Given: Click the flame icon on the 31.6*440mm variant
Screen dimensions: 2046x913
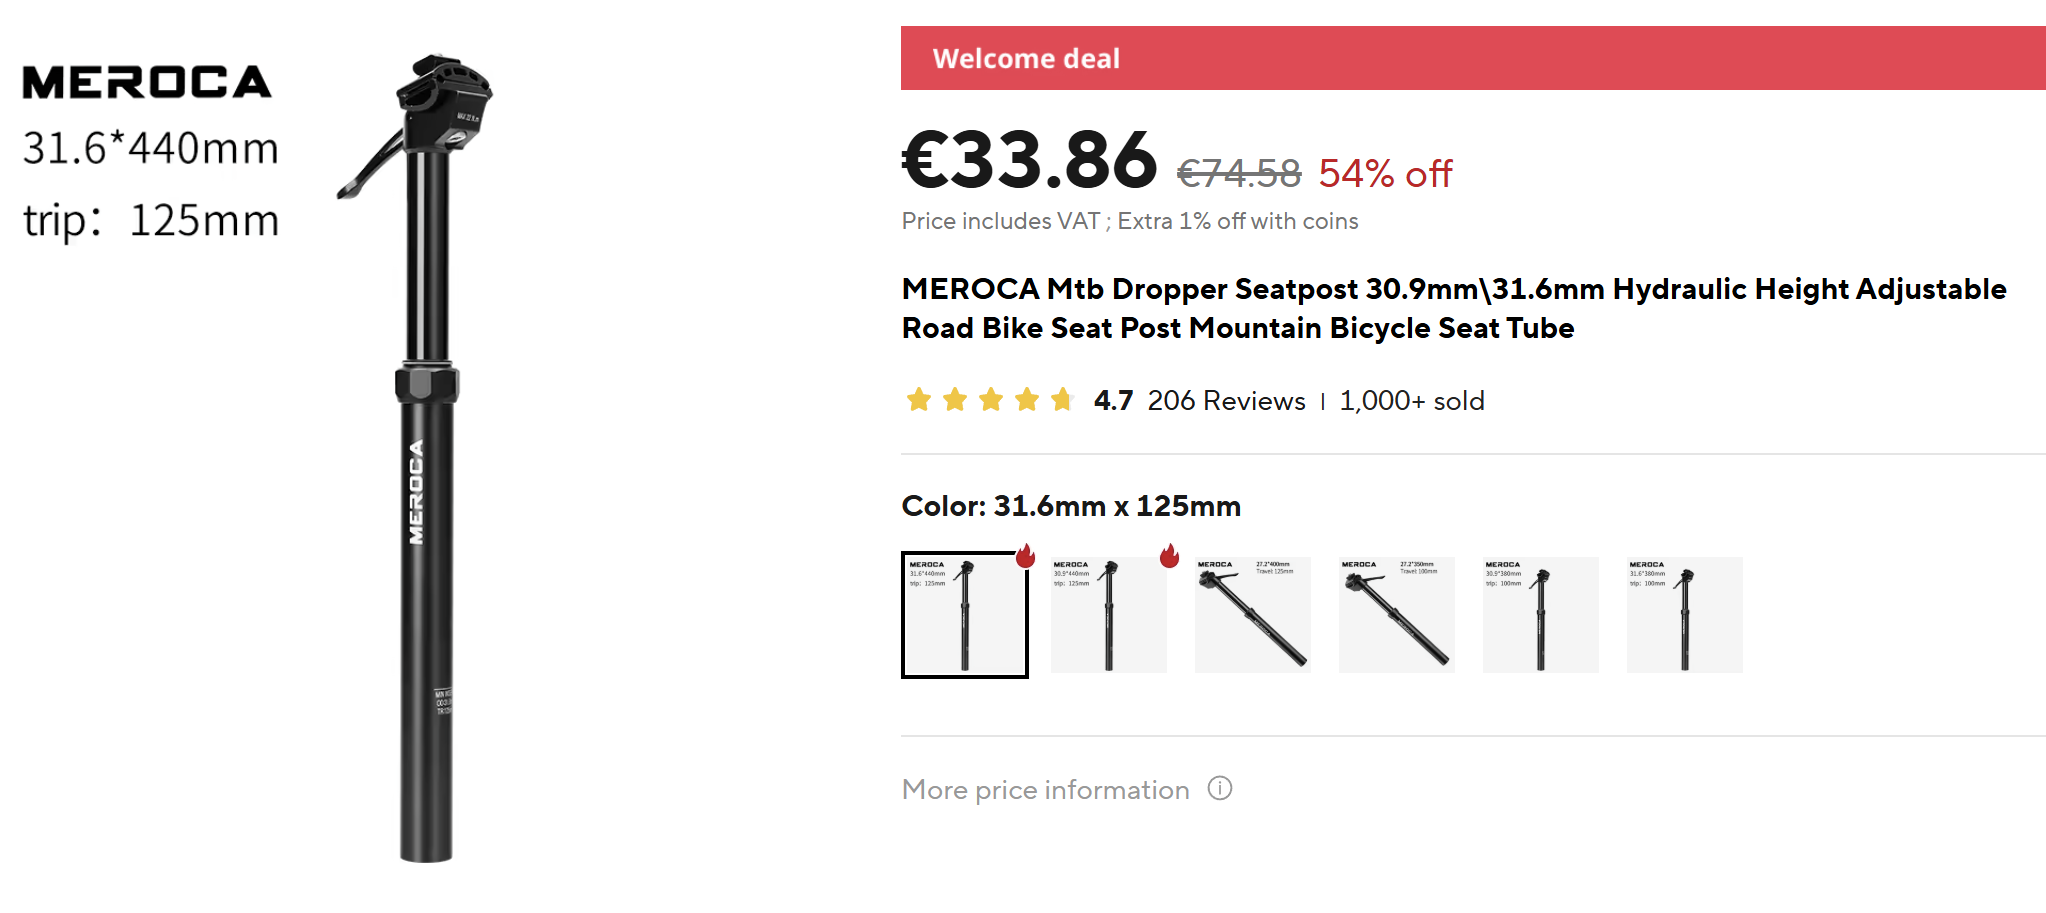Looking at the screenshot, I should tap(1025, 556).
